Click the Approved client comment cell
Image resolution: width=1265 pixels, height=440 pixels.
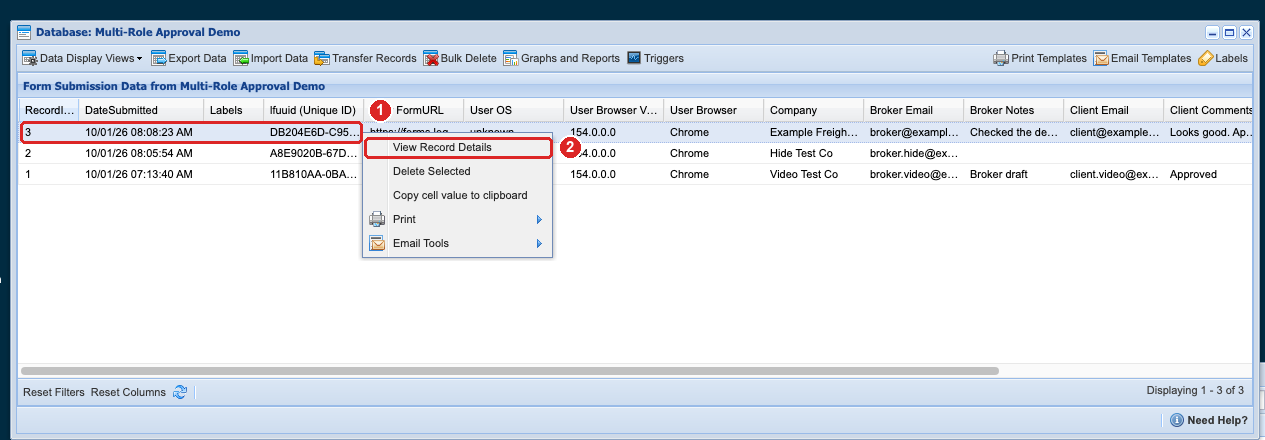[1208, 174]
